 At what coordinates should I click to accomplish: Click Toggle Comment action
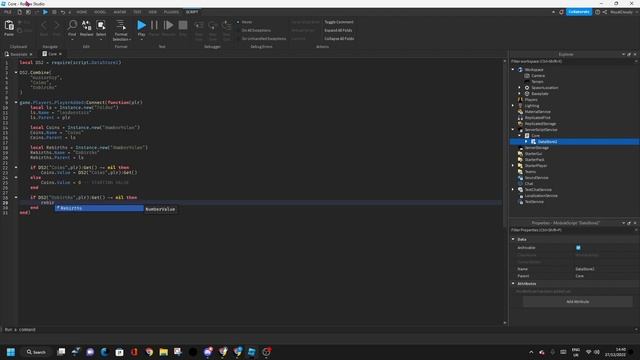(339, 22)
